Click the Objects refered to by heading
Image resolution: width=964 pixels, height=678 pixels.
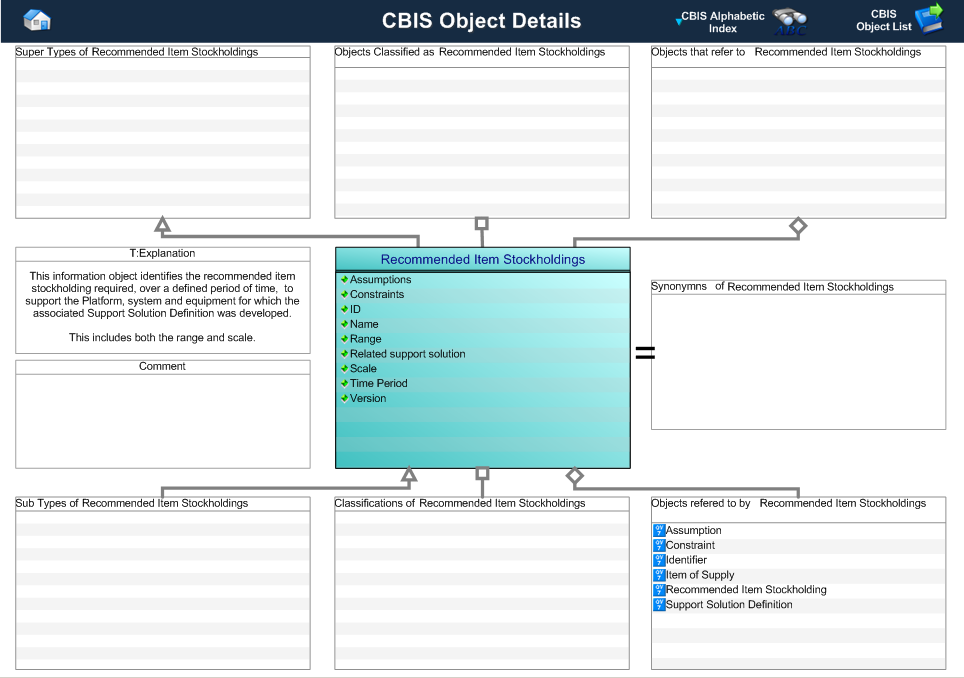[788, 503]
